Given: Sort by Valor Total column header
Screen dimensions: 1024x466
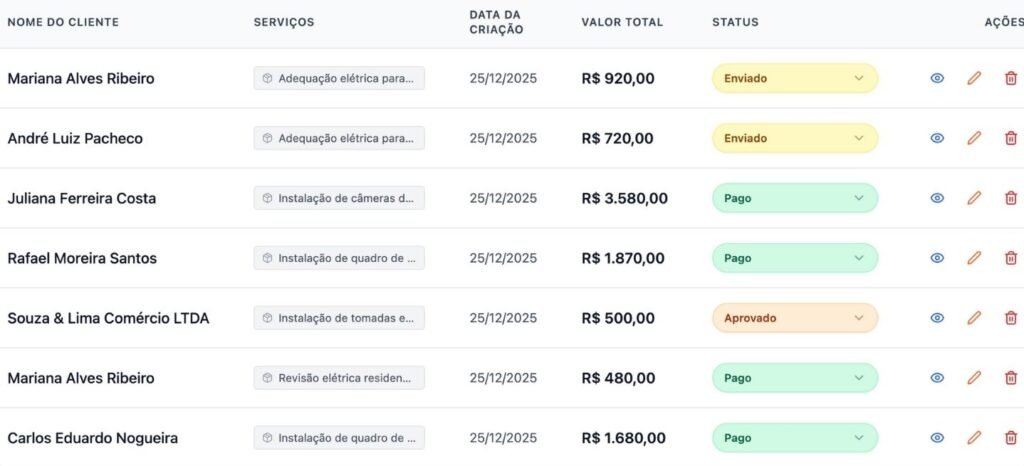Looking at the screenshot, I should [621, 22].
